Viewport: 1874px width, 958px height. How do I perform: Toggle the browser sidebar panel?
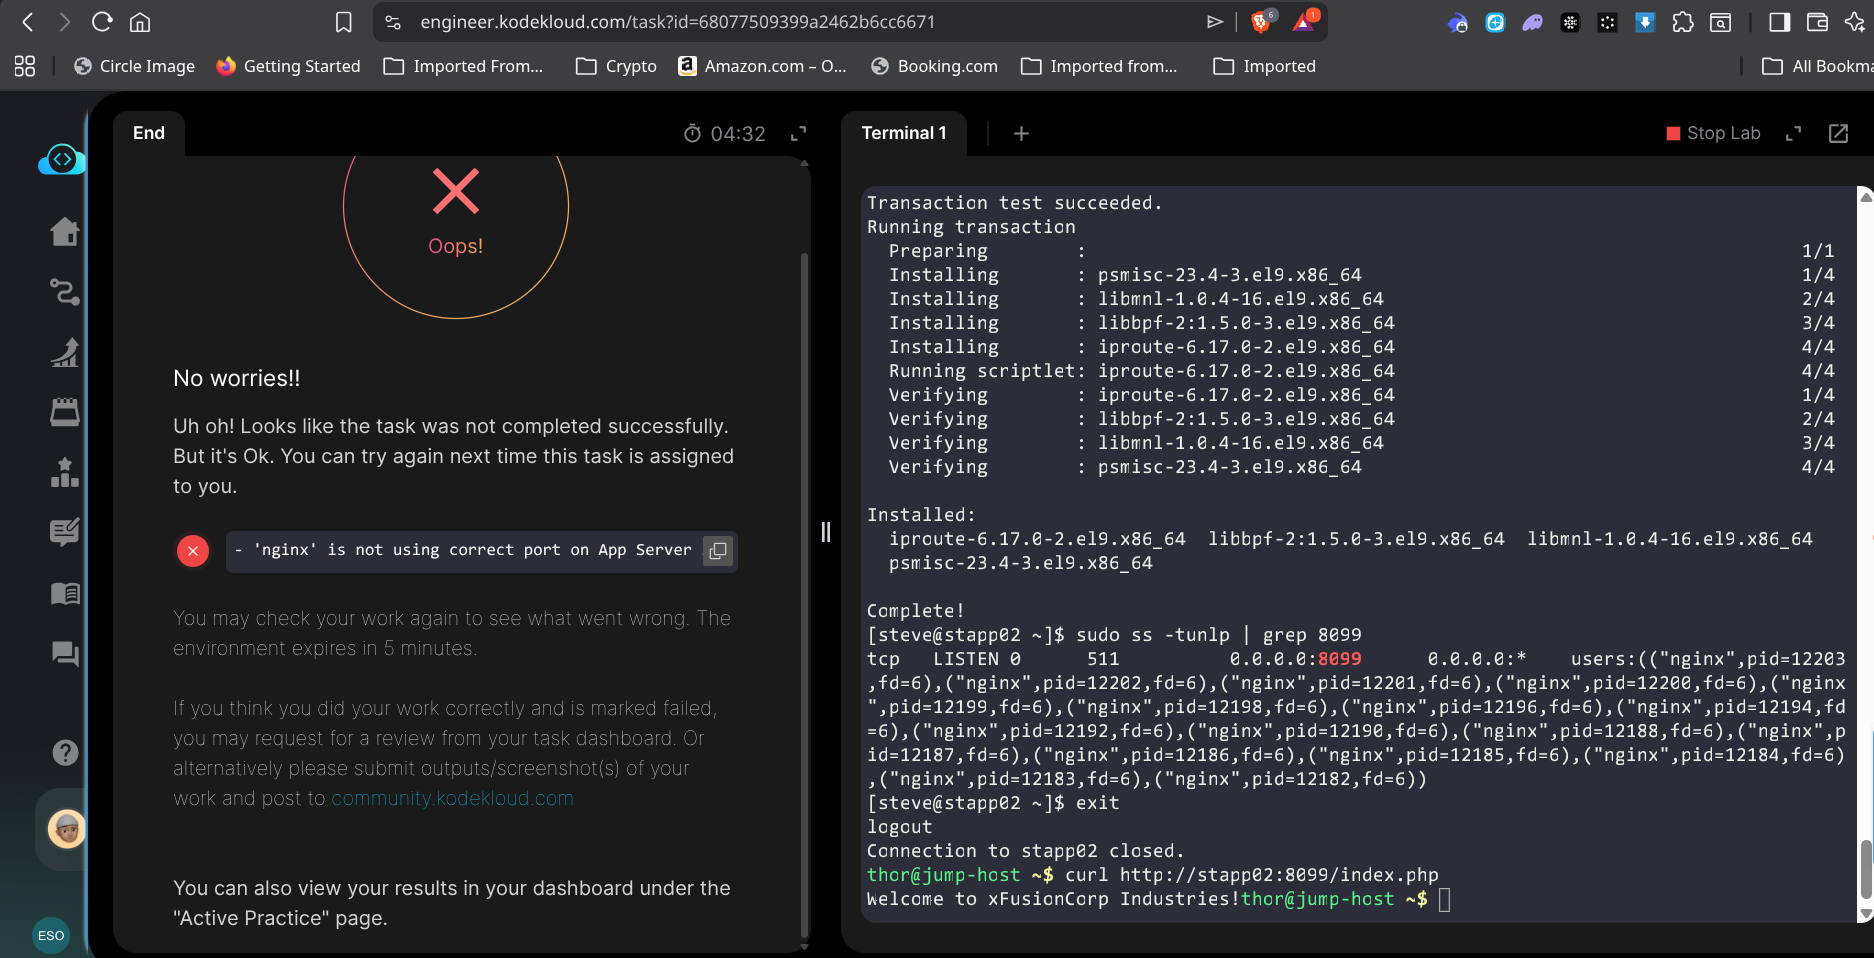1779,22
